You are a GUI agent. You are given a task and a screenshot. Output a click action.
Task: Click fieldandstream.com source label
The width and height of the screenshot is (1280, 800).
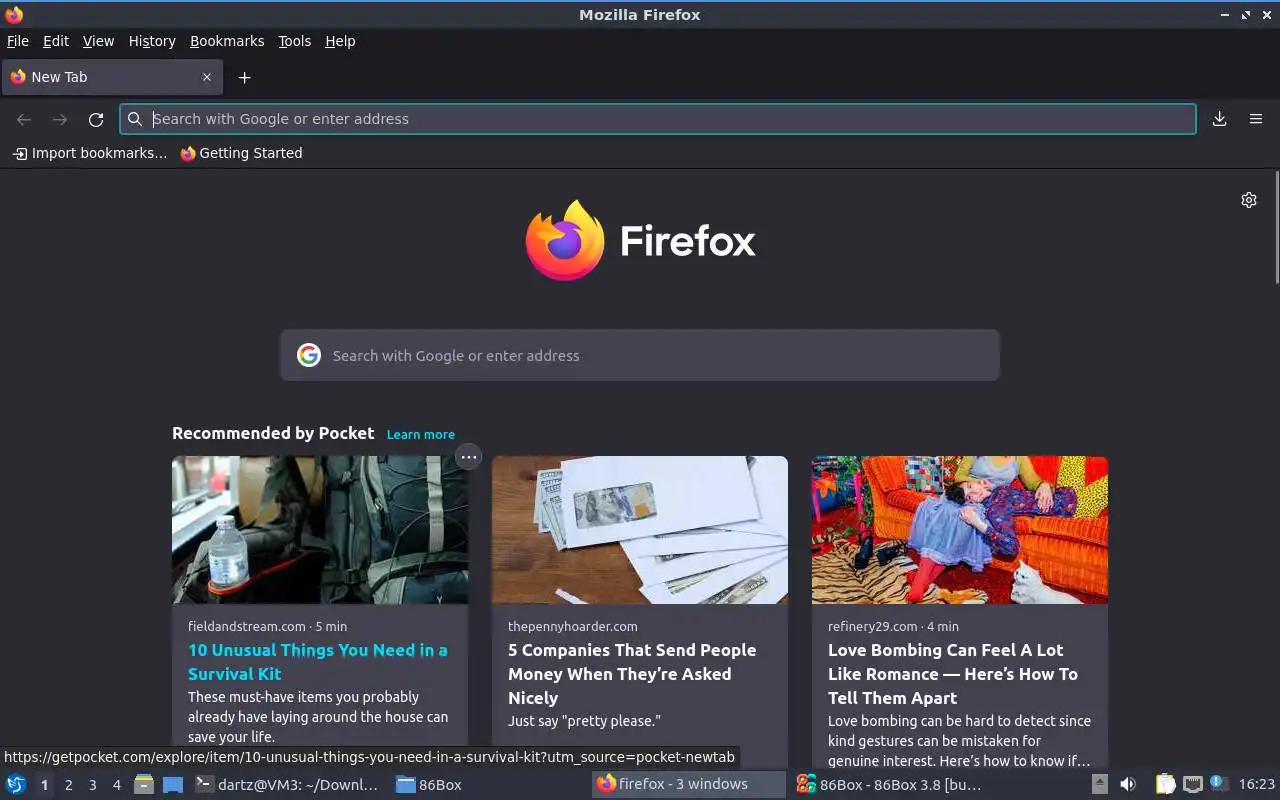(x=247, y=626)
